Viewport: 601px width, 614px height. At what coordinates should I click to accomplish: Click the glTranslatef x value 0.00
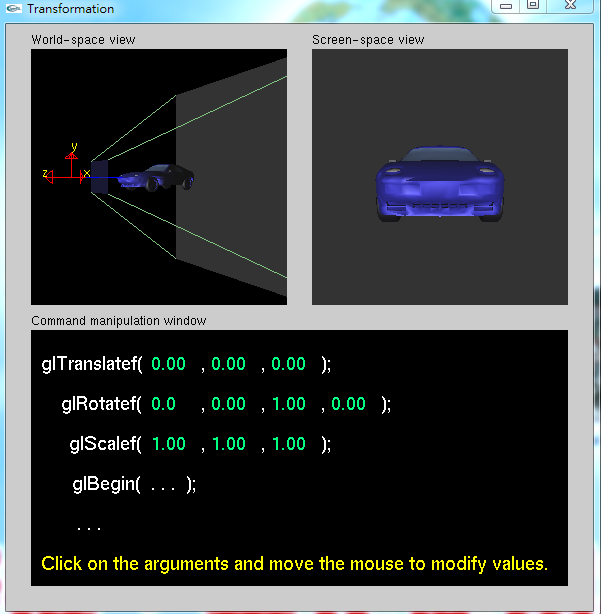168,364
